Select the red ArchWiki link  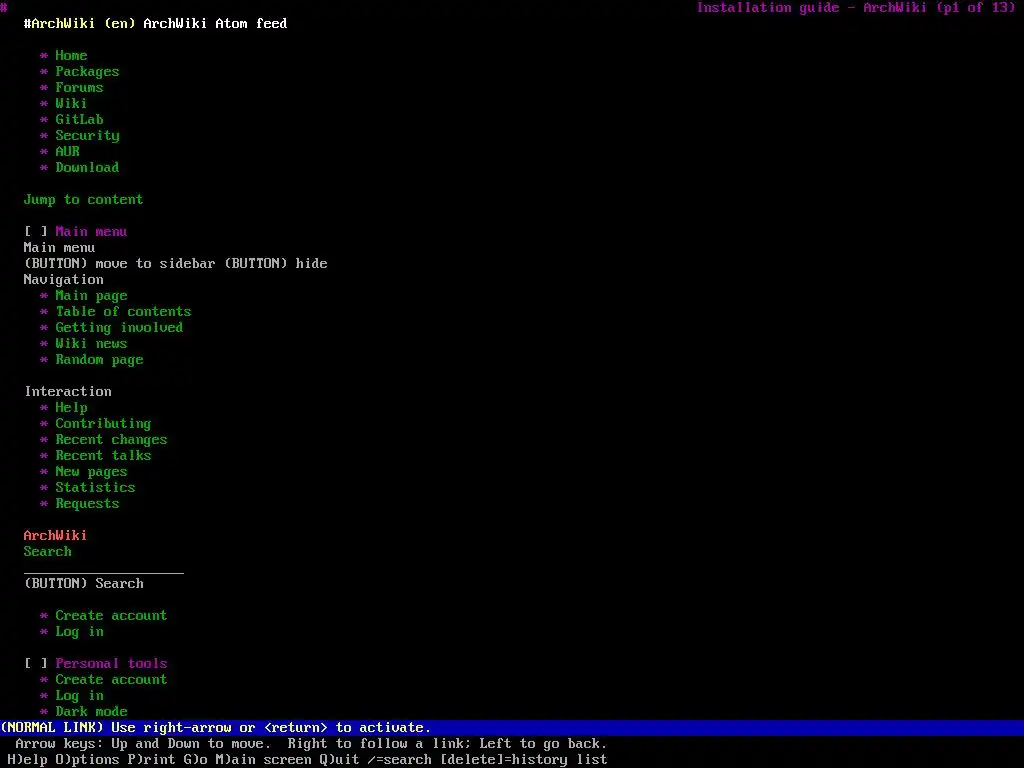(x=56, y=536)
